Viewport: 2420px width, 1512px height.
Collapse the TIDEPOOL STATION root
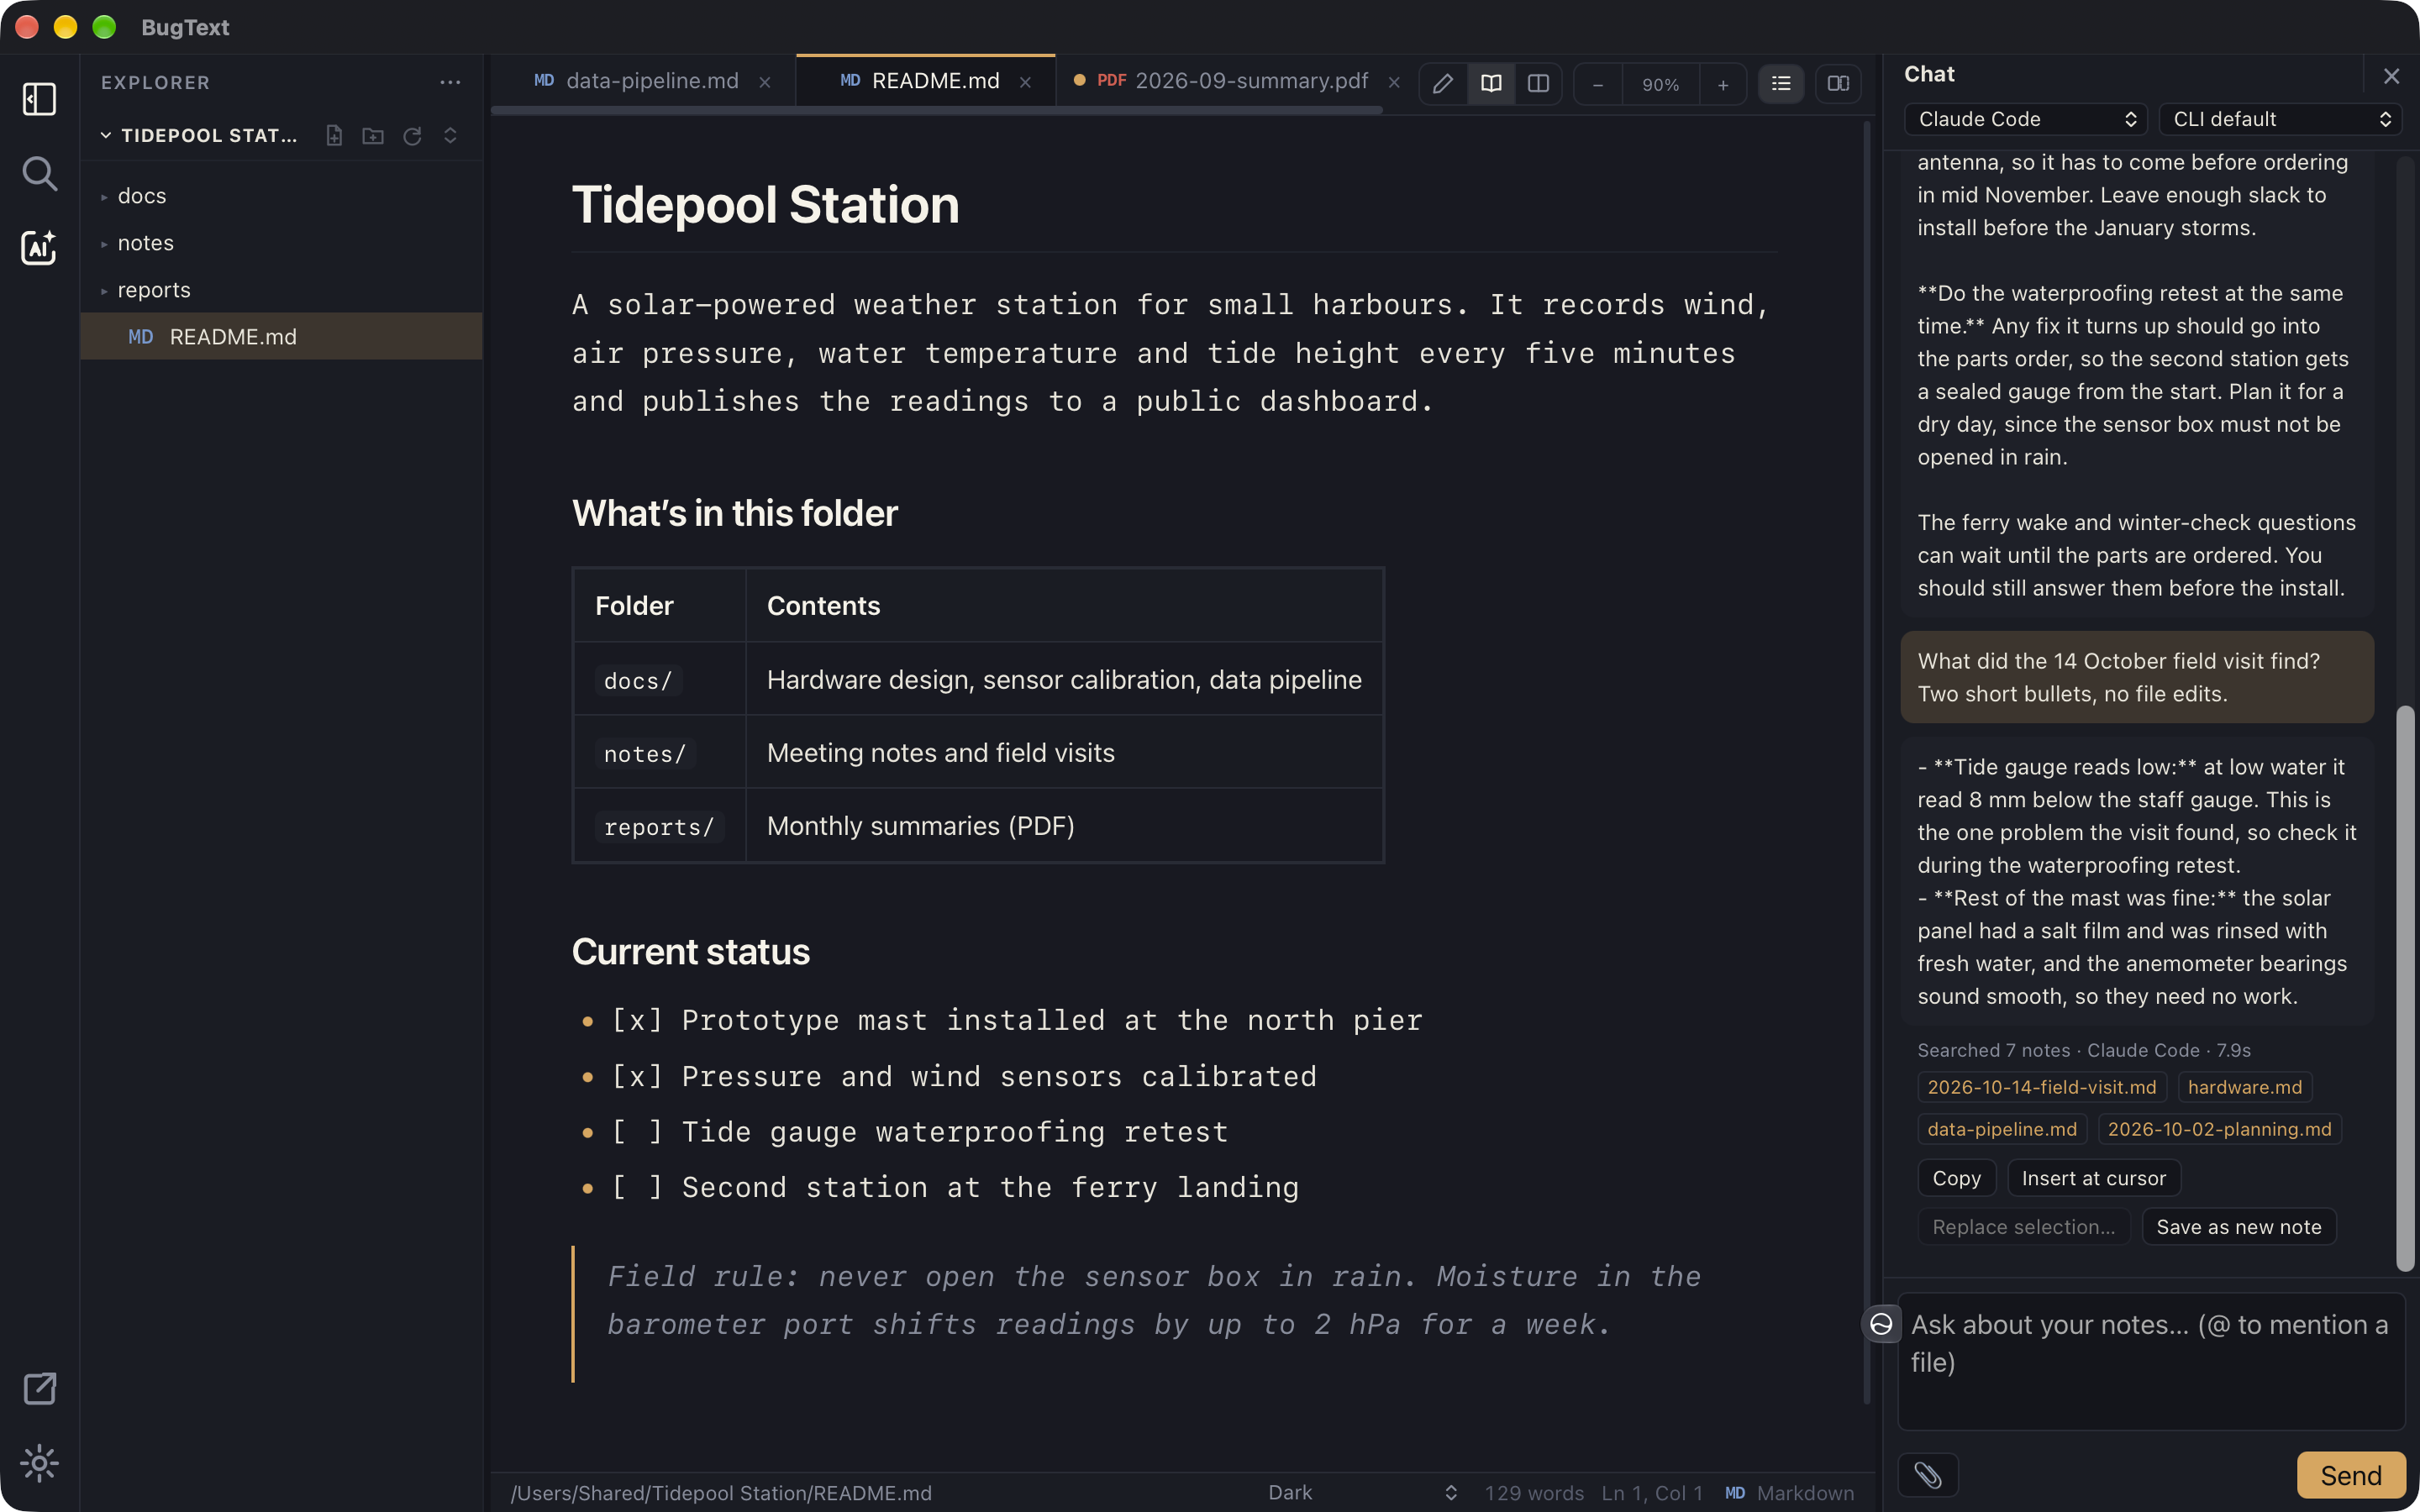tap(199, 135)
